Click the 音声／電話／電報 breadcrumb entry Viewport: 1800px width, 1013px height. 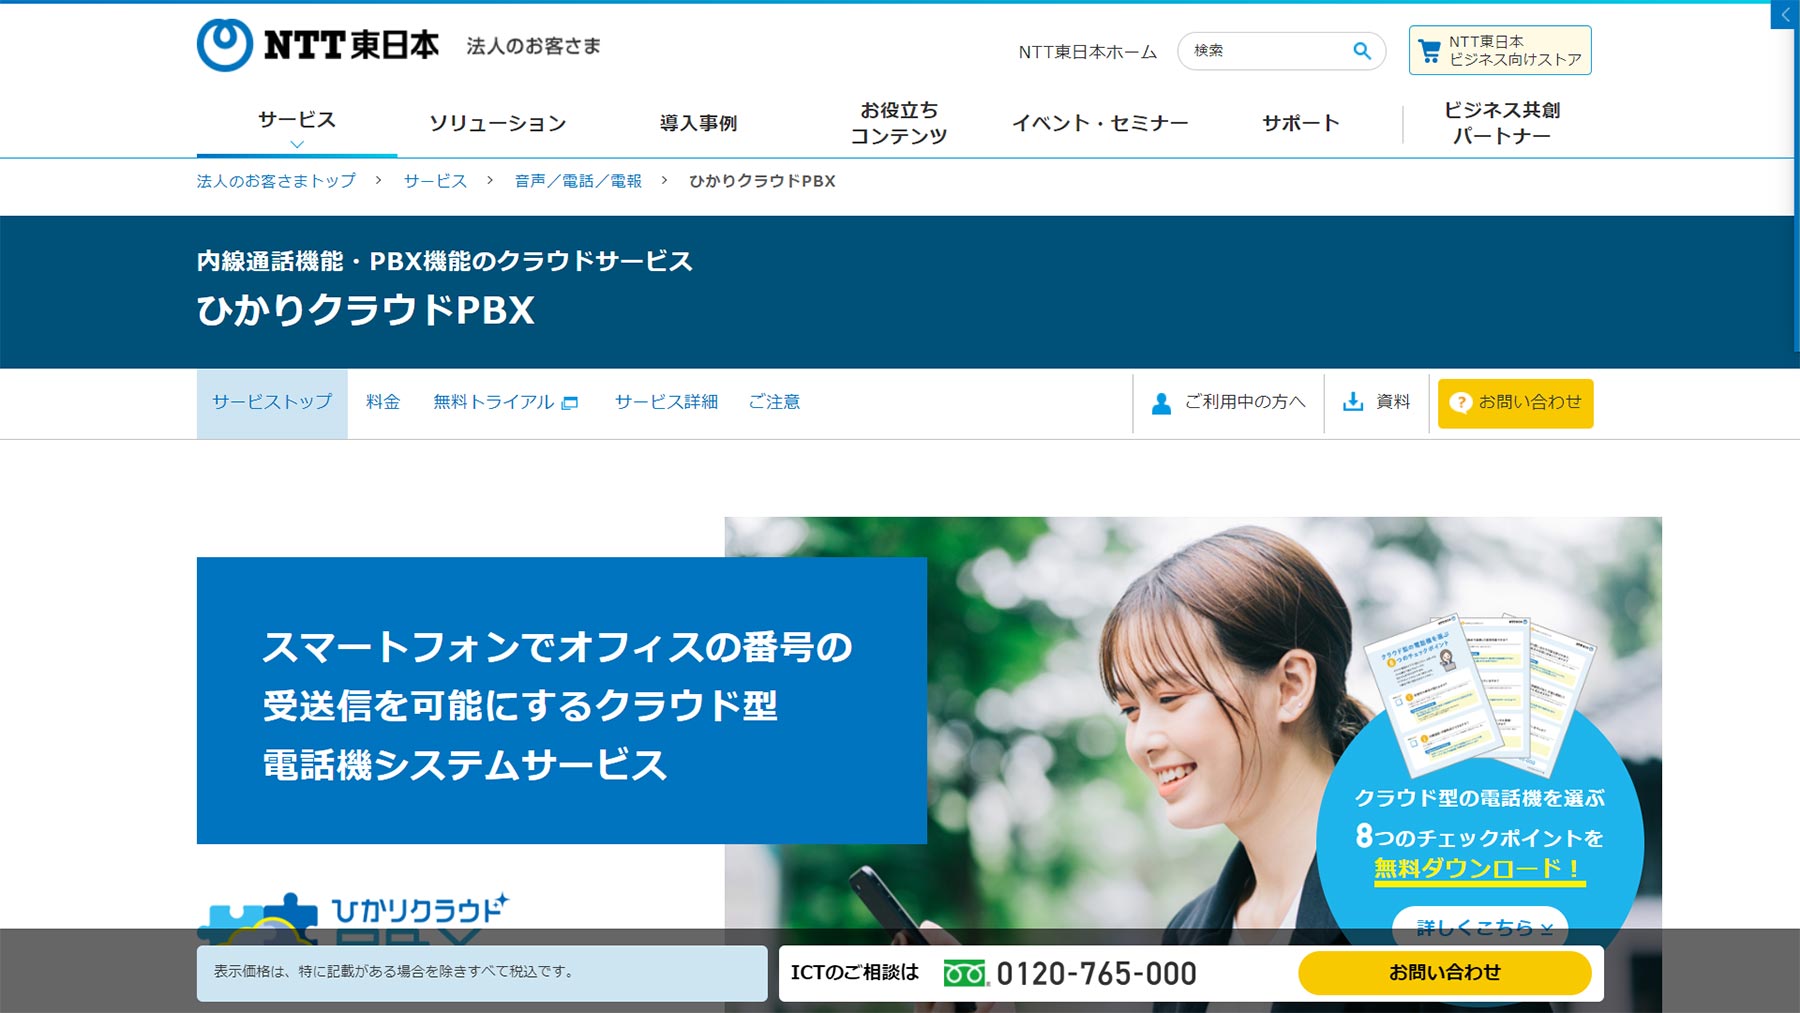coord(577,181)
